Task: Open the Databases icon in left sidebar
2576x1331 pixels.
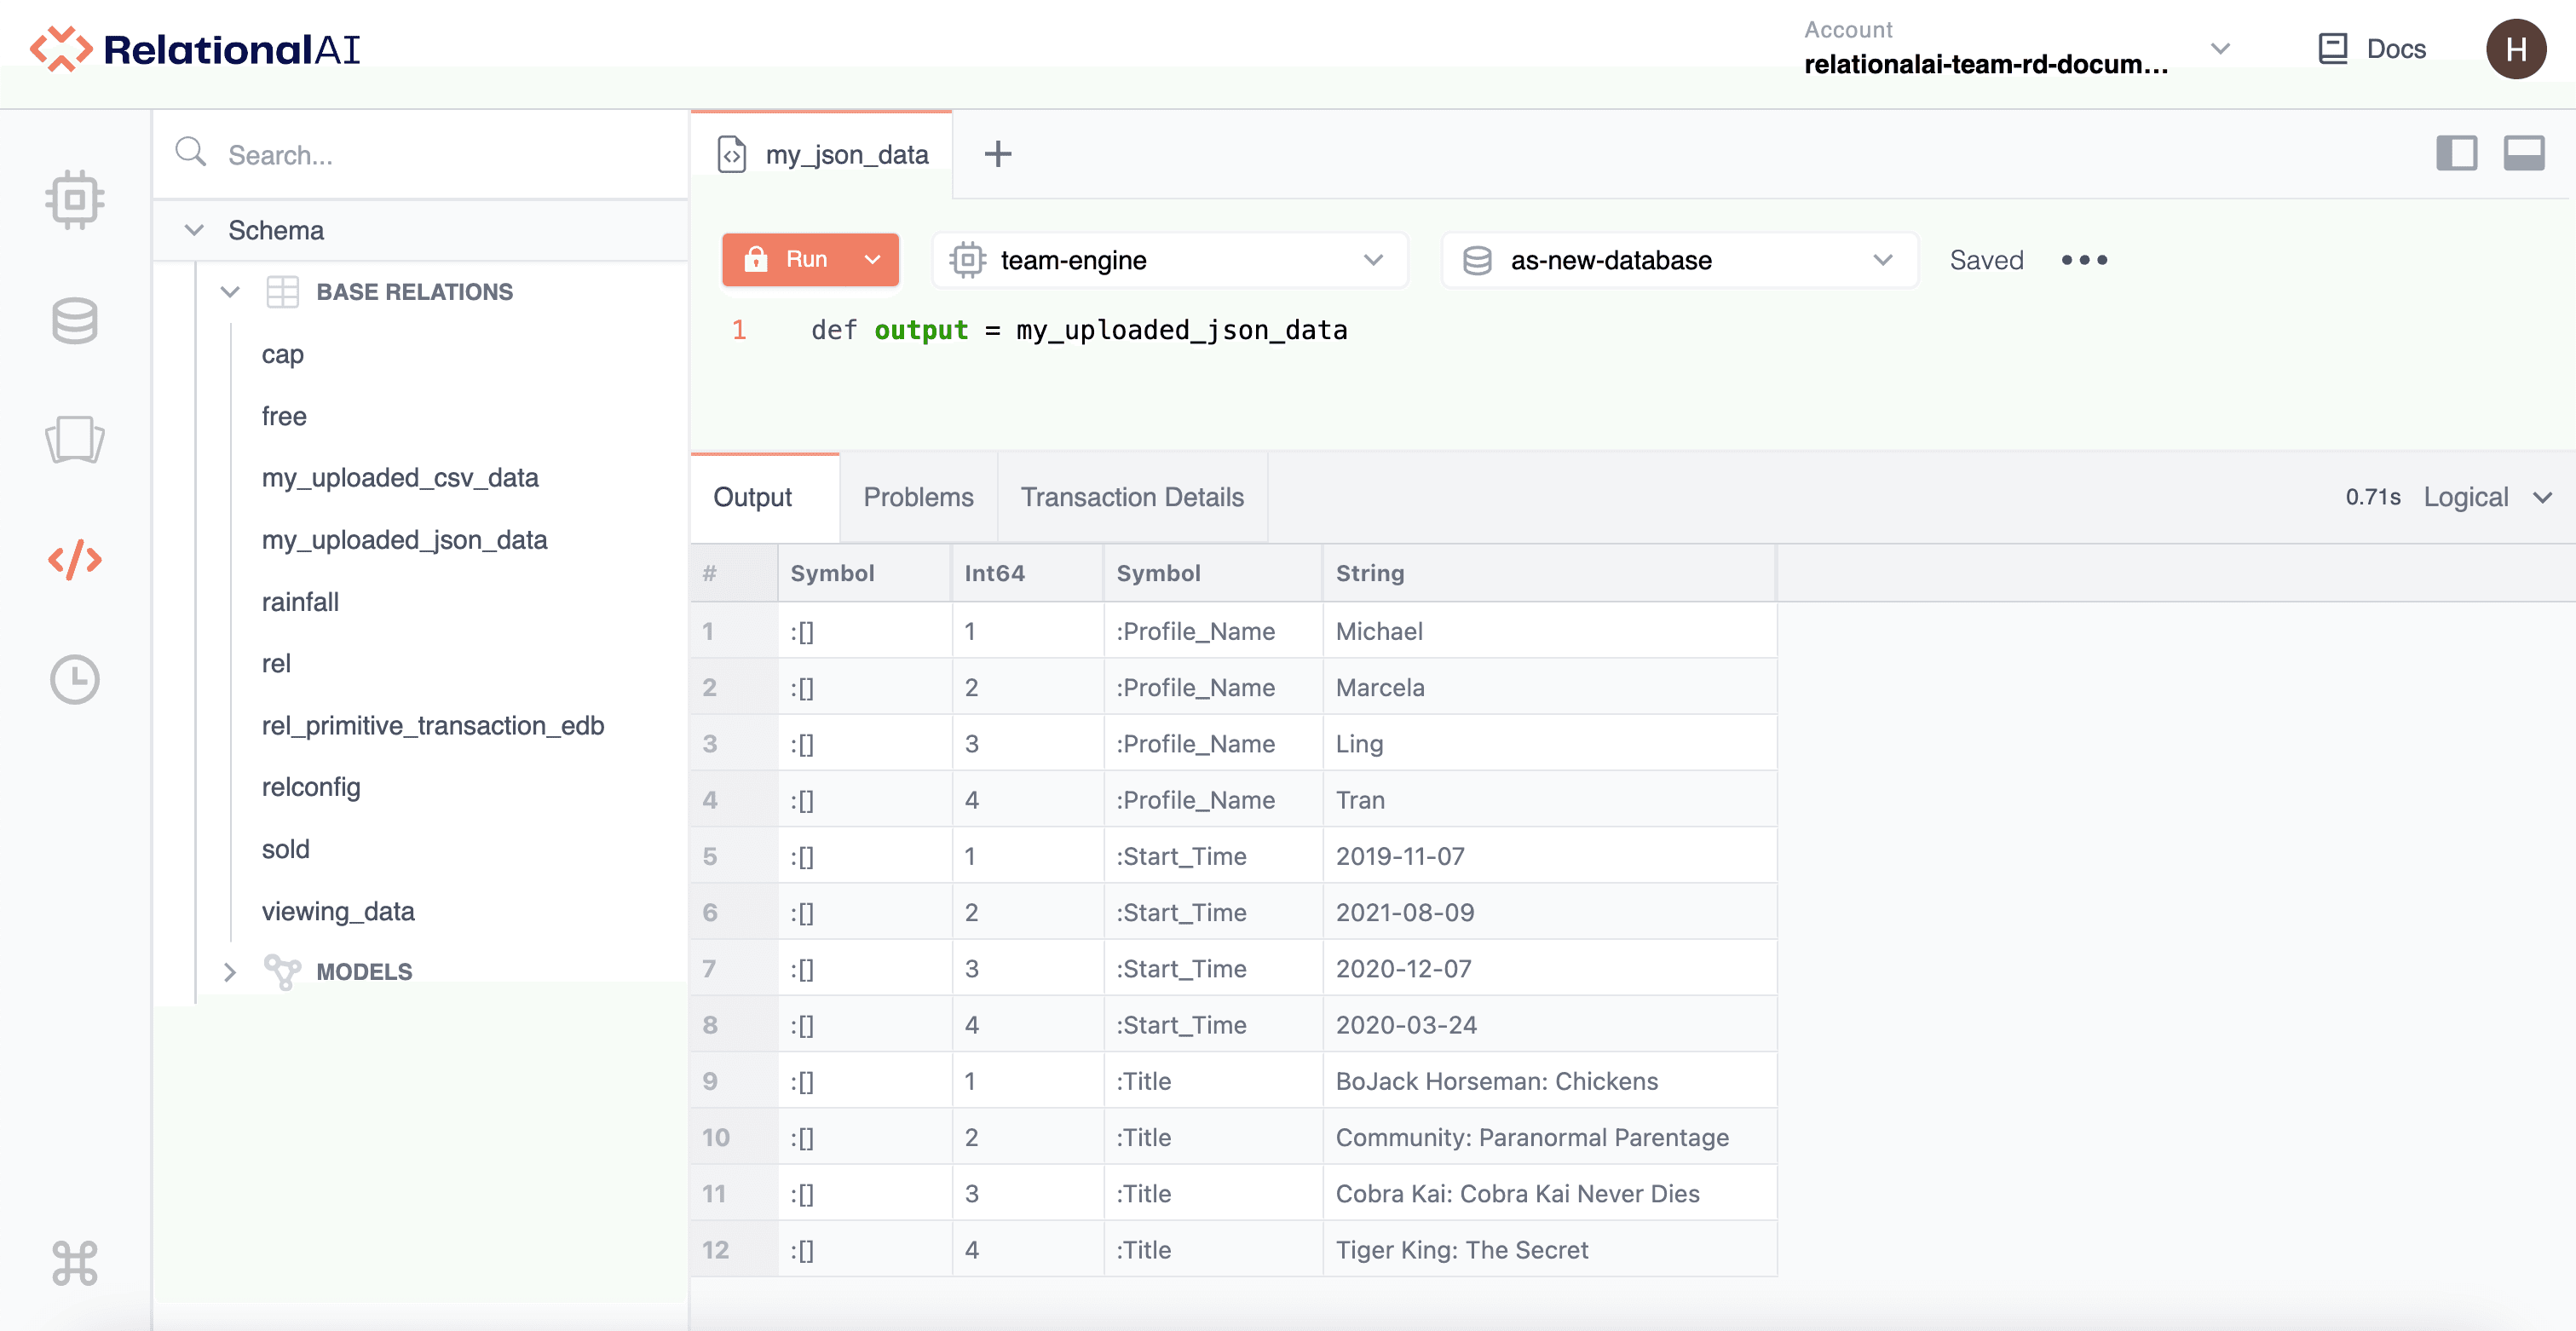Action: (x=75, y=320)
